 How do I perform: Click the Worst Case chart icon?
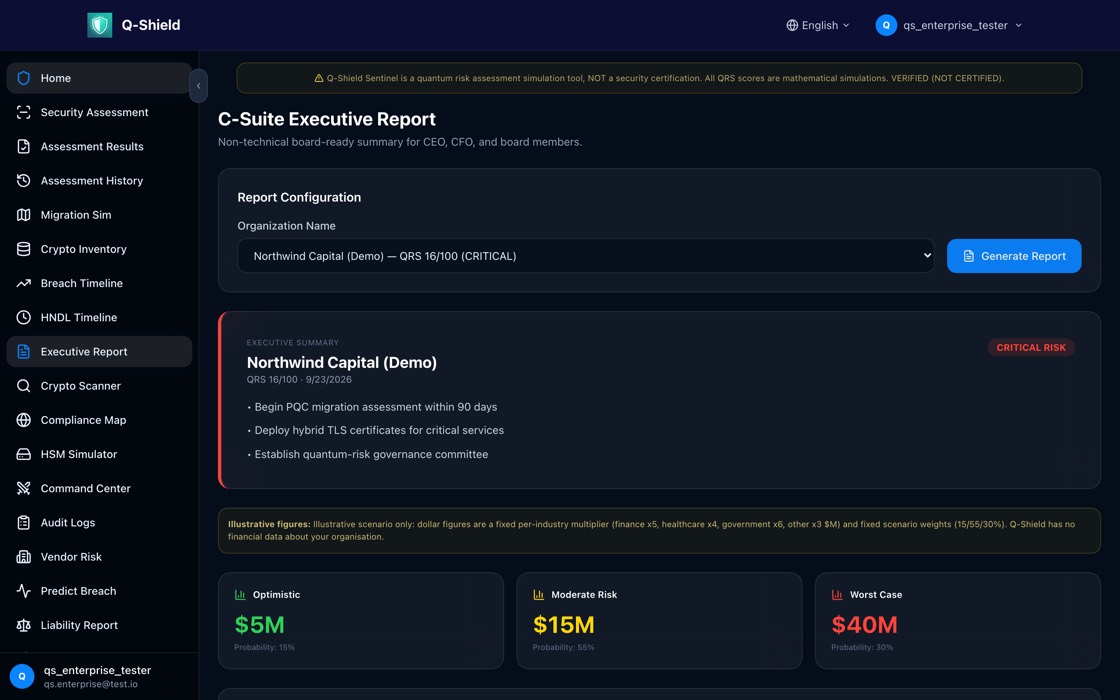[837, 595]
